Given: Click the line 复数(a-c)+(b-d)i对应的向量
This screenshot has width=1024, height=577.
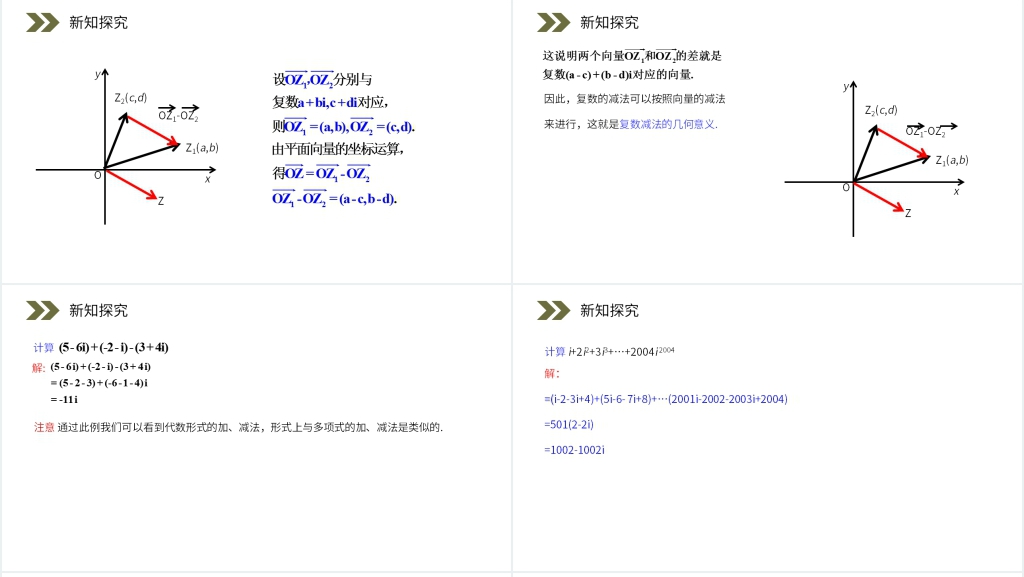Looking at the screenshot, I should tap(618, 74).
